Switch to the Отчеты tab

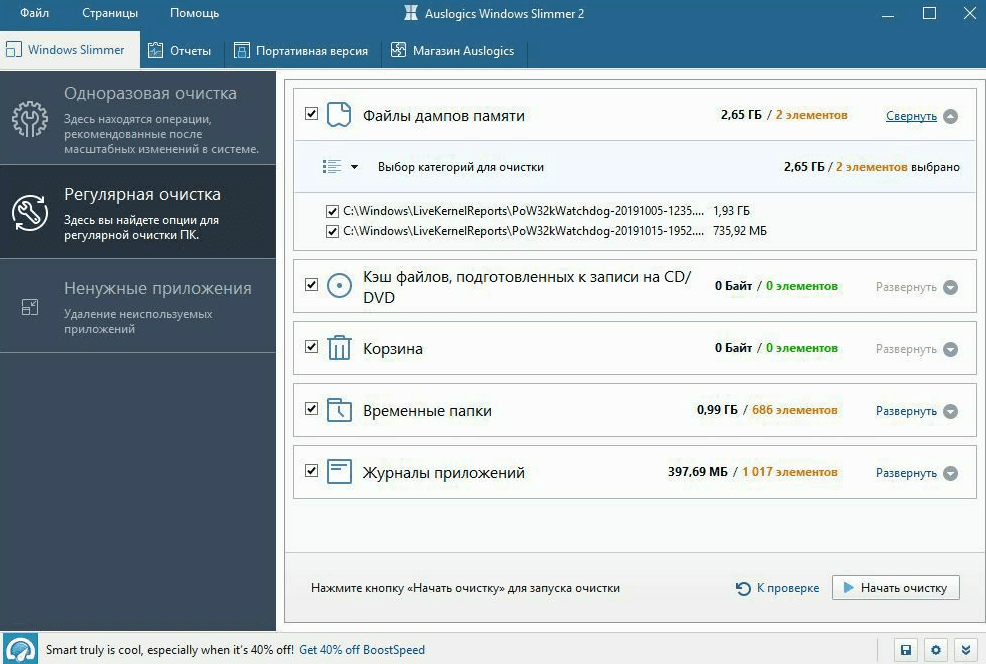point(182,50)
